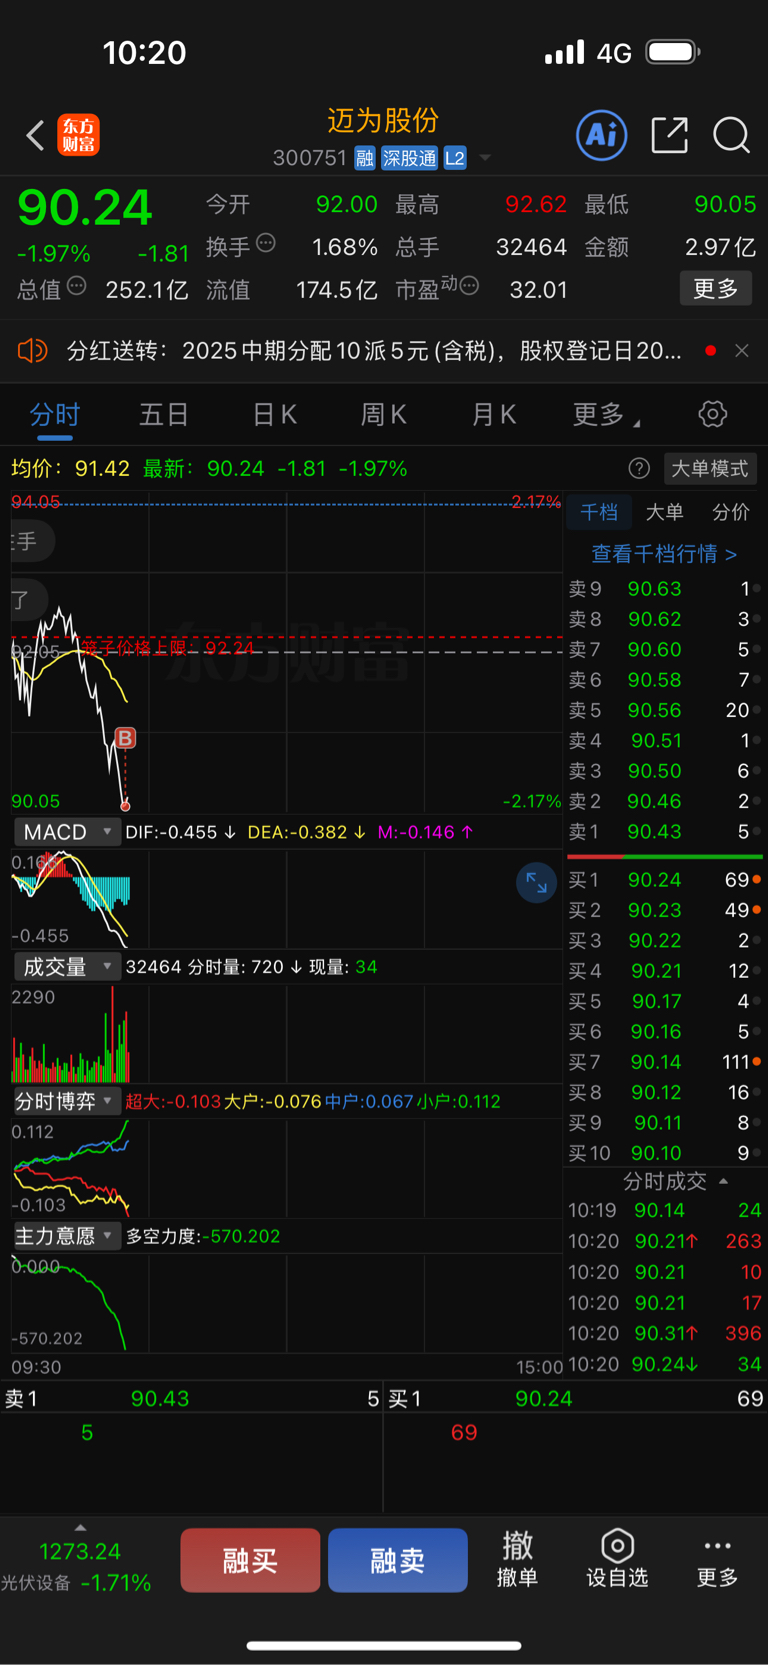
Task: Select 买7 price 90.14 row
Action: pyautogui.click(x=665, y=1062)
